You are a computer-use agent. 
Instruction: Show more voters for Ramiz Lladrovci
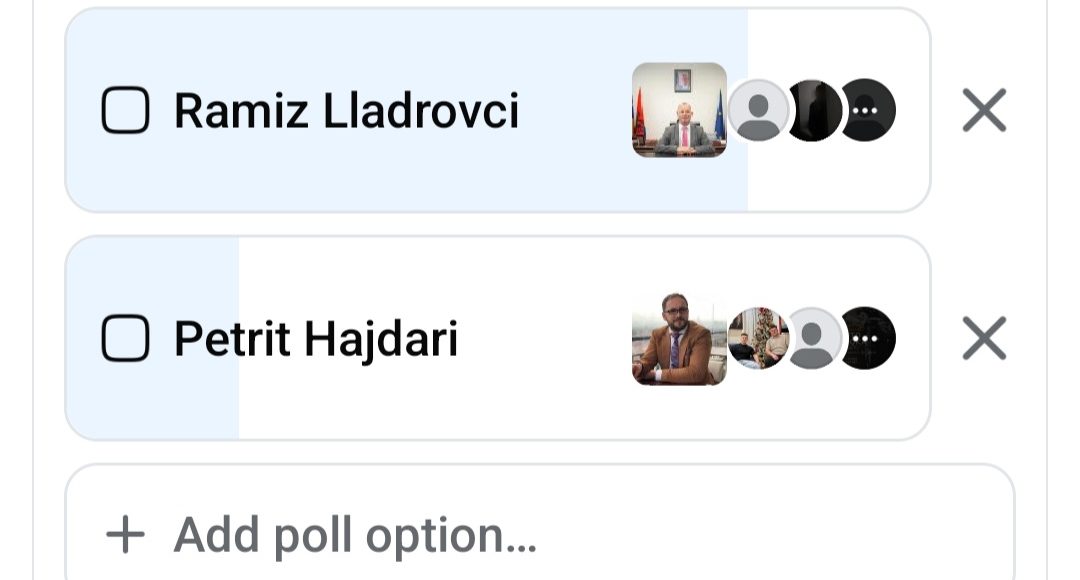866,110
